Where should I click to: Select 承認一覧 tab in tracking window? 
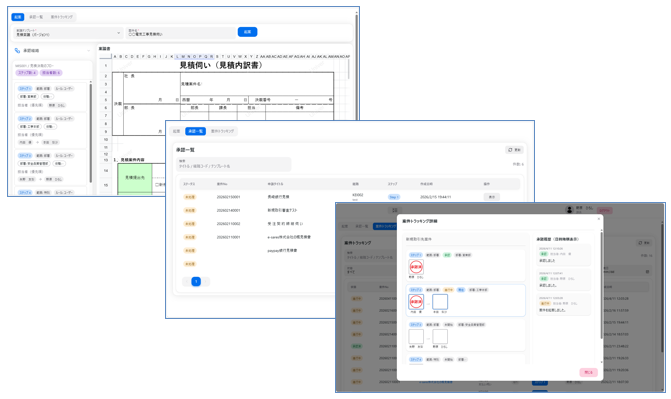[362, 226]
